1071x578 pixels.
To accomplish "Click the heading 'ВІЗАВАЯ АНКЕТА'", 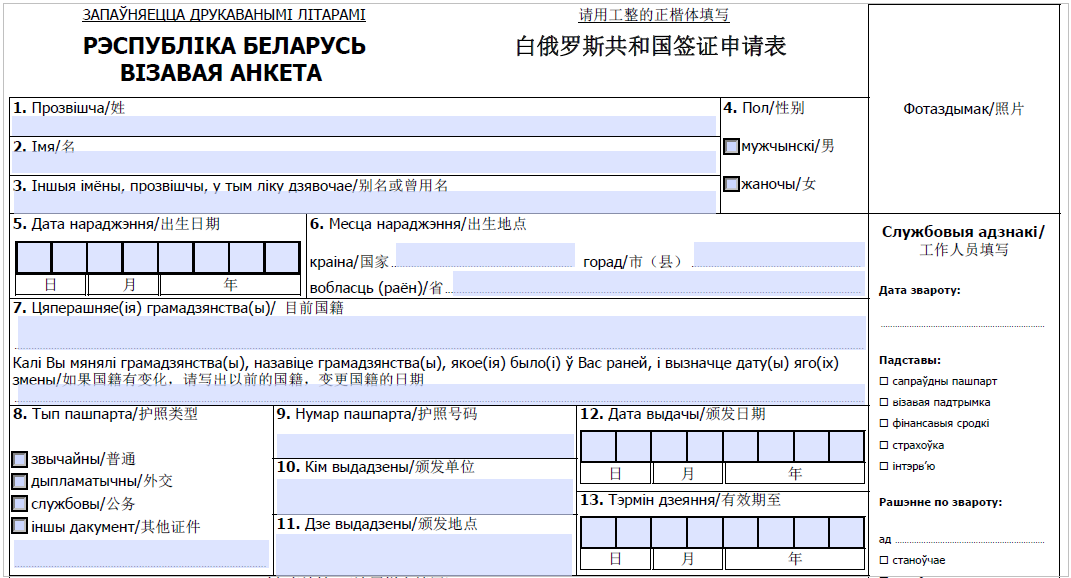I will 221,73.
